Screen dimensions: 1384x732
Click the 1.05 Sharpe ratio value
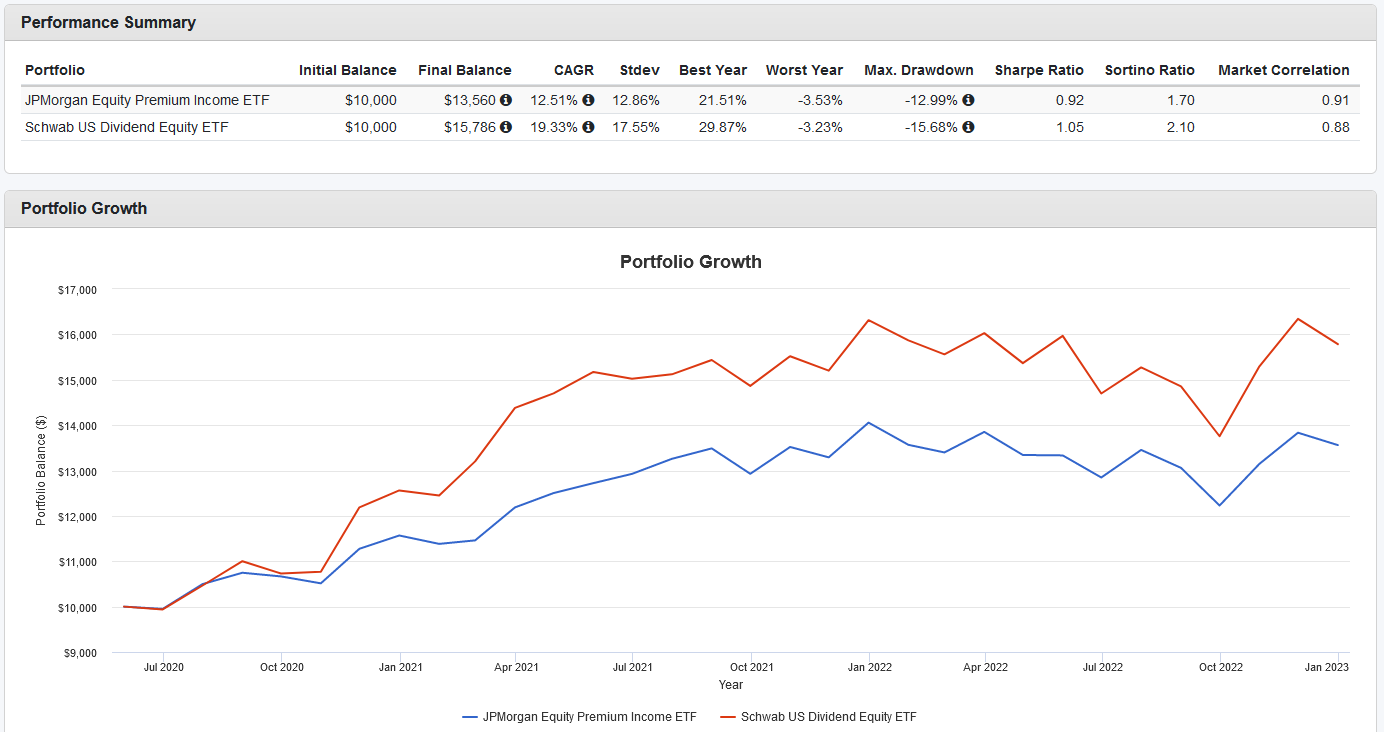click(1070, 127)
